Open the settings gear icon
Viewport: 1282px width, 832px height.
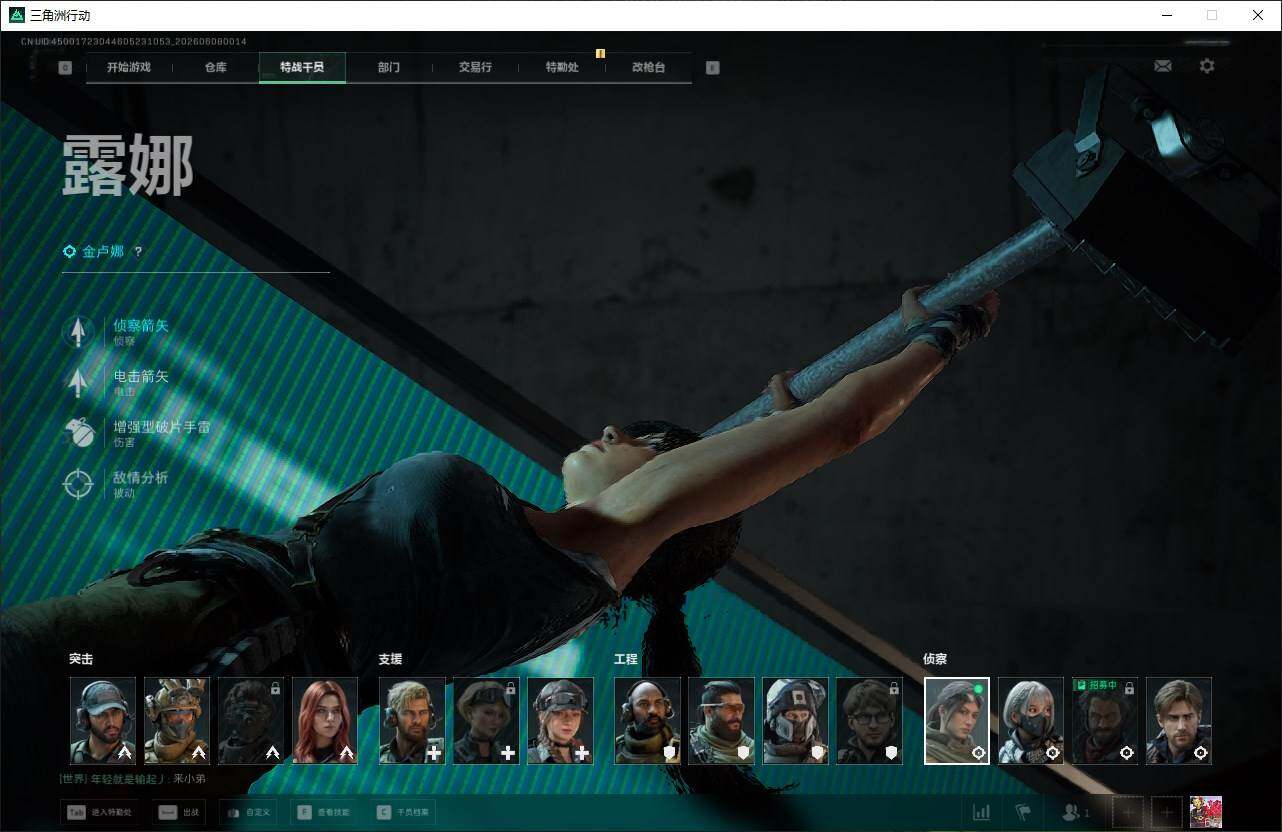pyautogui.click(x=1207, y=66)
